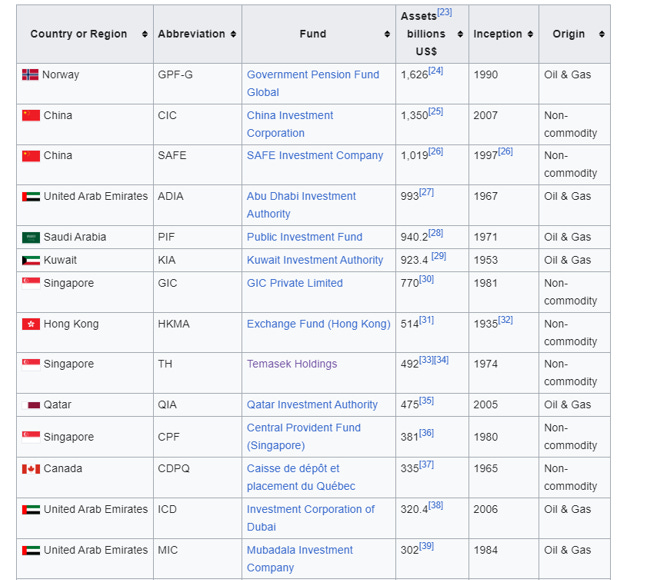Follow citation [29] next to 923.4
This screenshot has height=580, width=648.
(439, 256)
